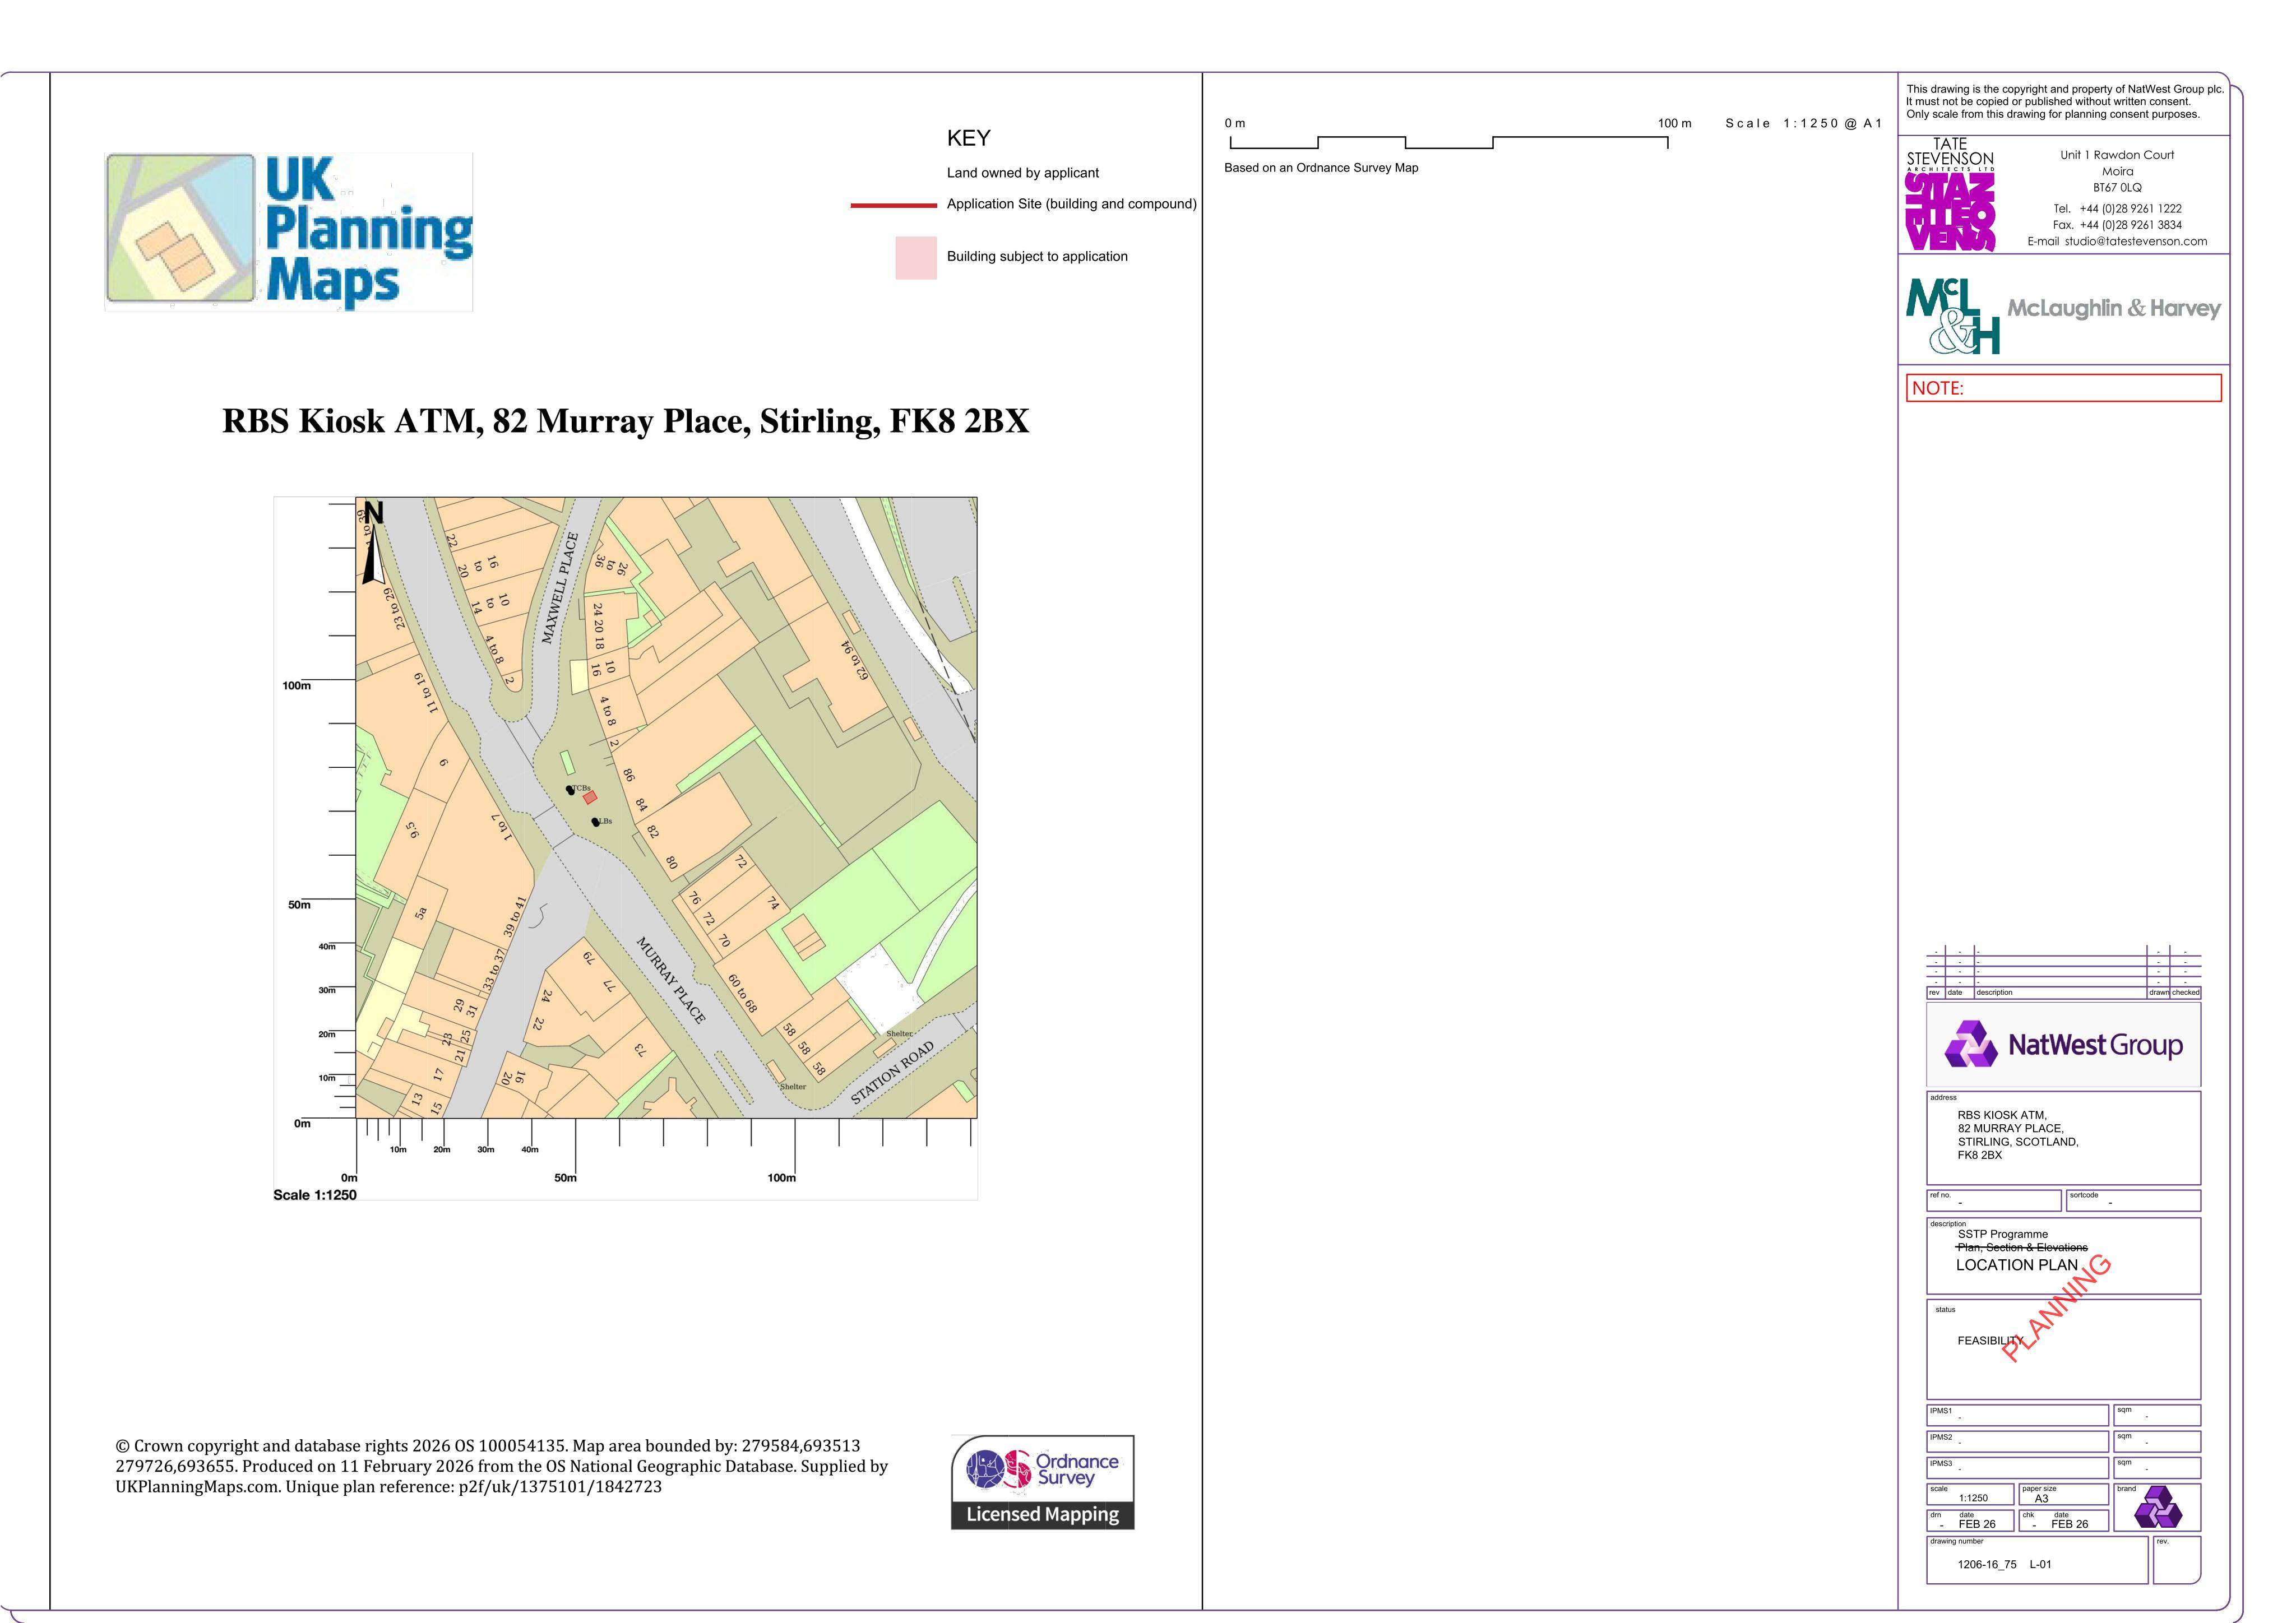Click the LBs black dot marker
The height and width of the screenshot is (1623, 2296).
(x=596, y=822)
